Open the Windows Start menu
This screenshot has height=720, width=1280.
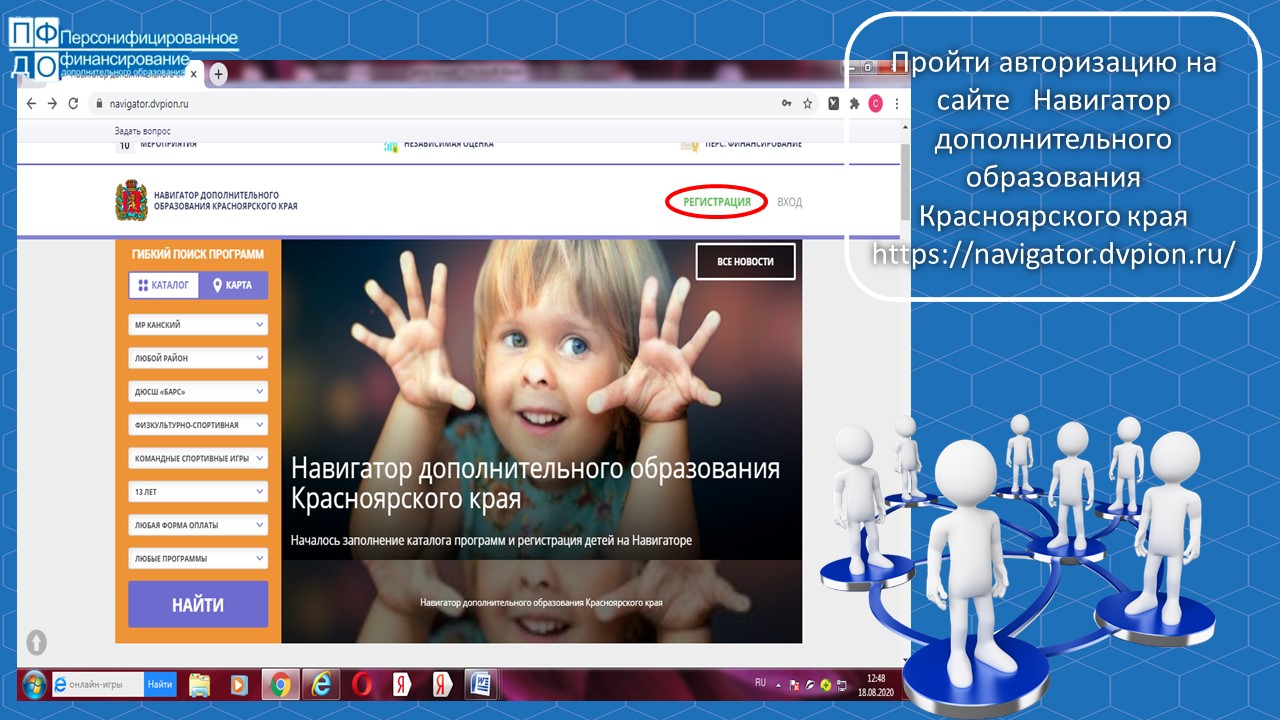[x=33, y=684]
